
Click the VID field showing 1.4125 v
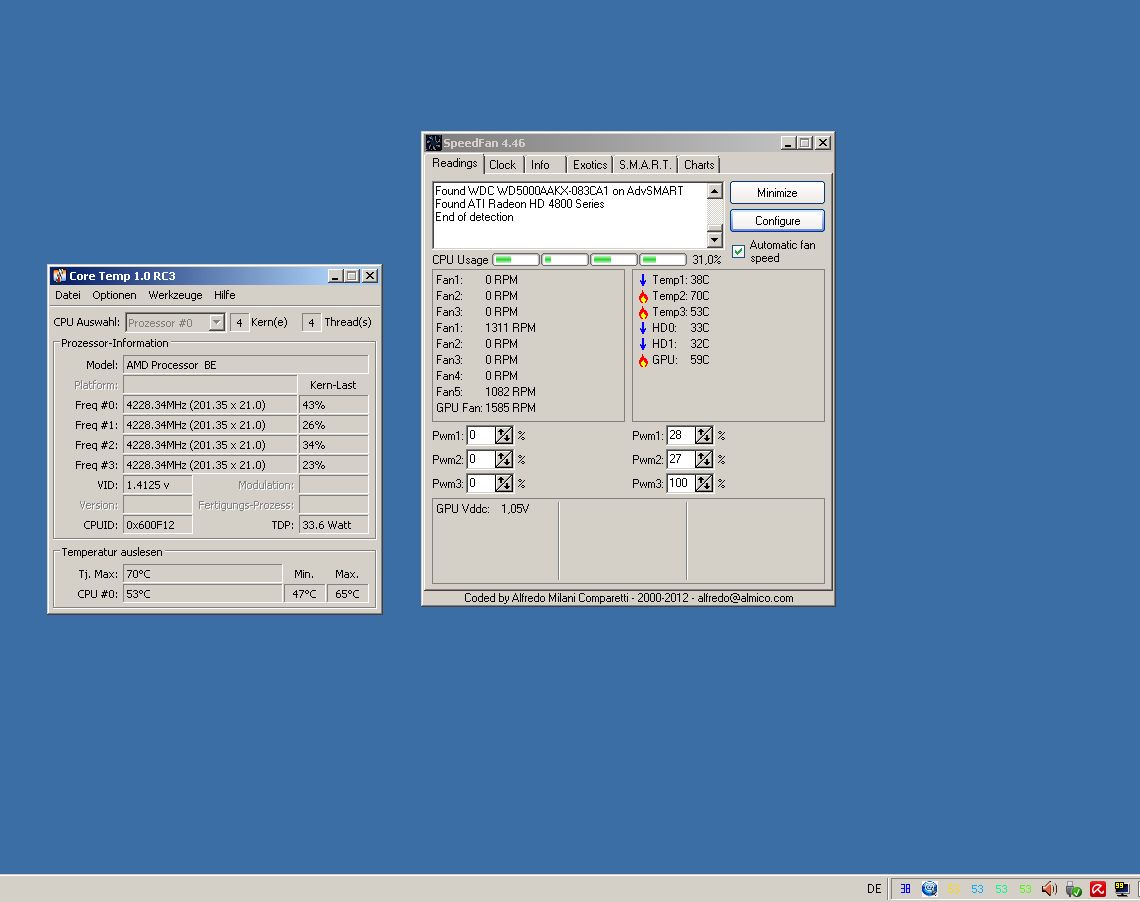[158, 485]
